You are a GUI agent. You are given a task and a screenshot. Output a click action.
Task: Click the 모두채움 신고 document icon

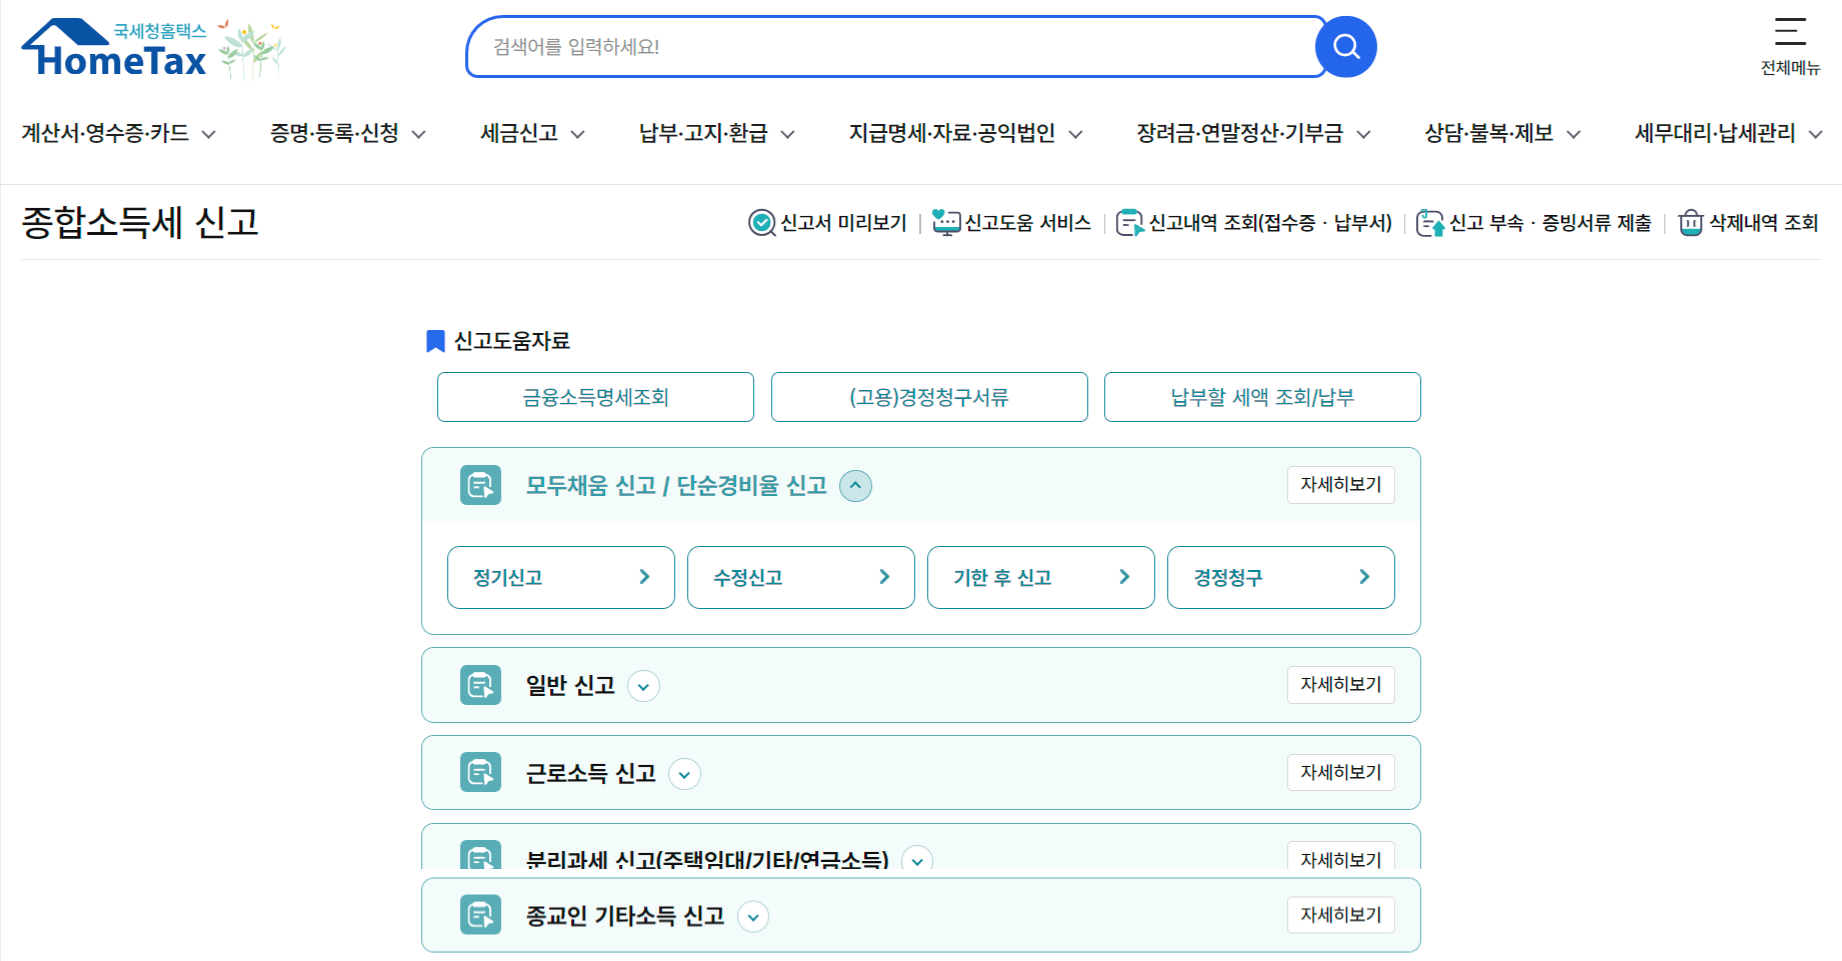click(x=480, y=485)
